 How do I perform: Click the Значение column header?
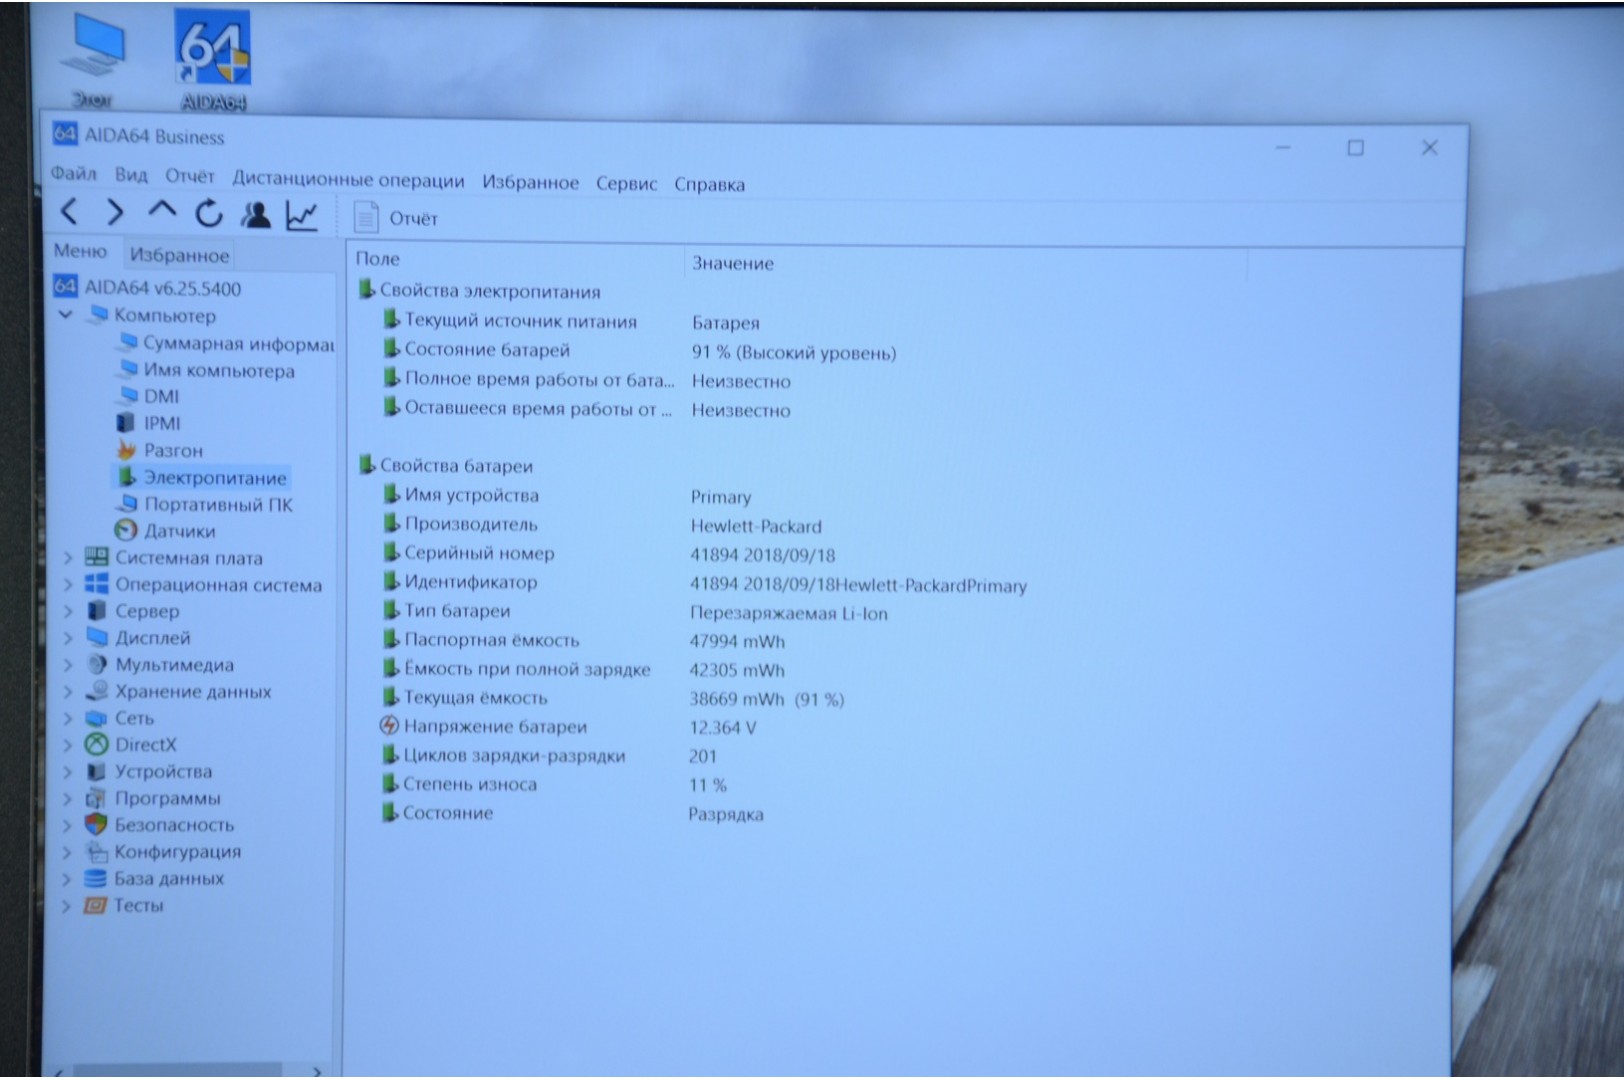[733, 264]
